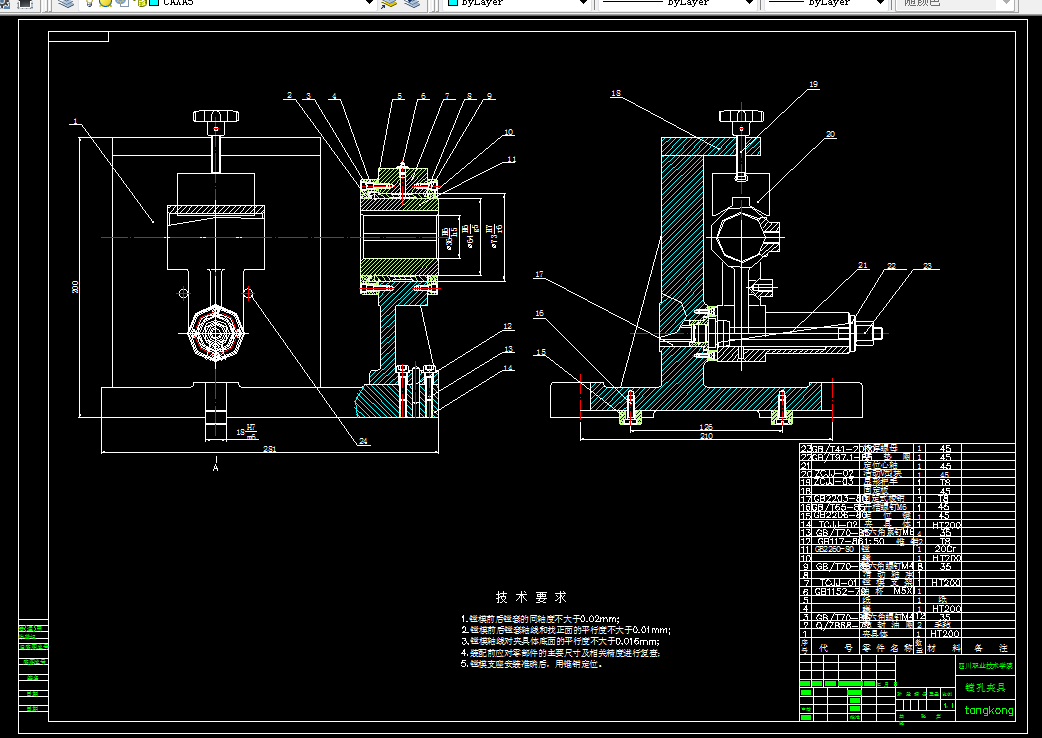Viewport: 1042px width, 738px height.
Task: Open the linetype ByLayer dropdown
Action: [x=677, y=3]
